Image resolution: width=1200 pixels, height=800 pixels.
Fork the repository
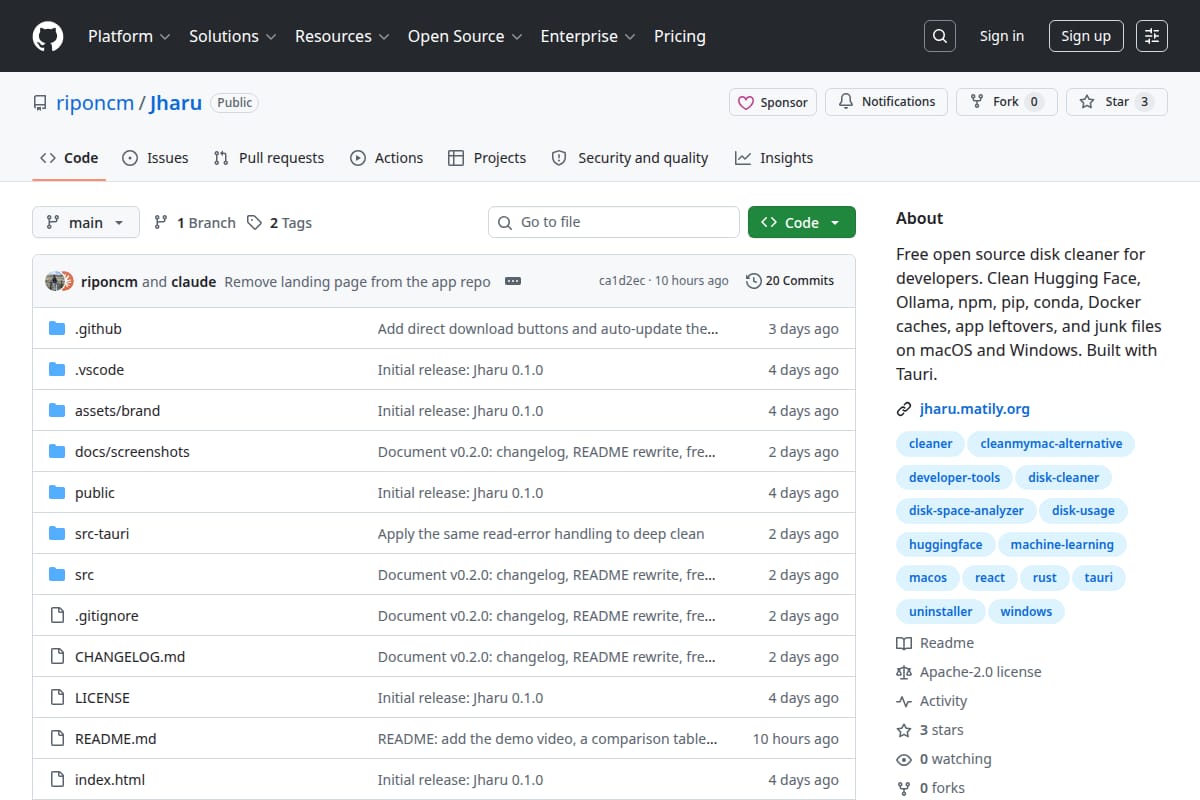pos(1007,102)
